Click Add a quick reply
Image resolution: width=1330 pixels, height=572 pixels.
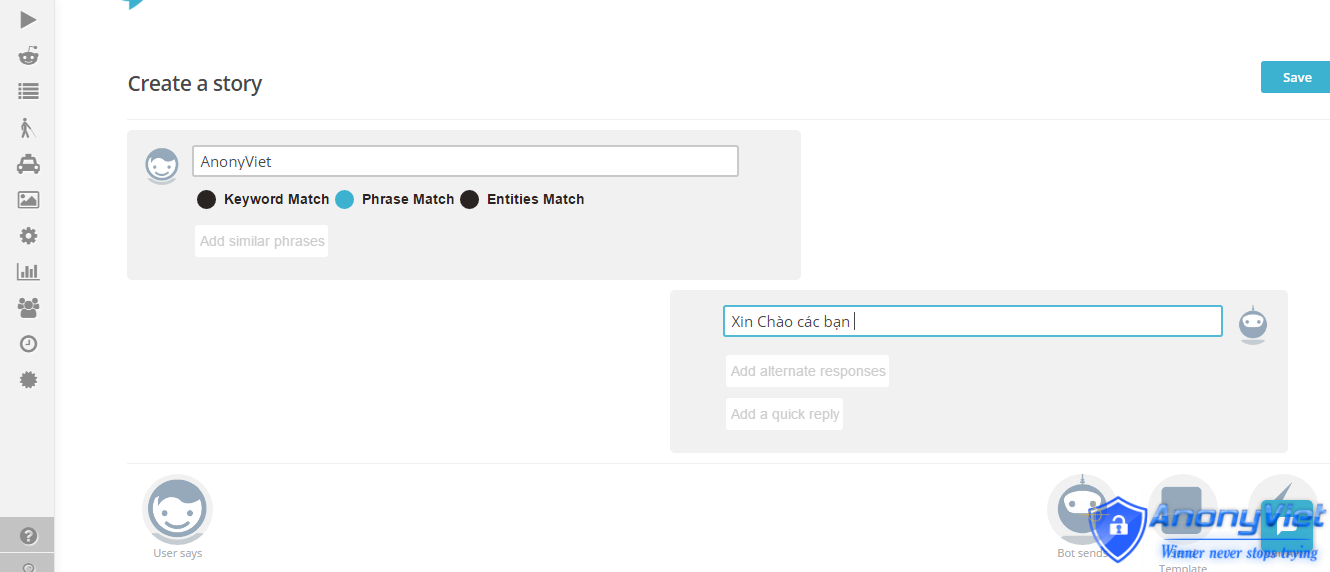pyautogui.click(x=785, y=414)
